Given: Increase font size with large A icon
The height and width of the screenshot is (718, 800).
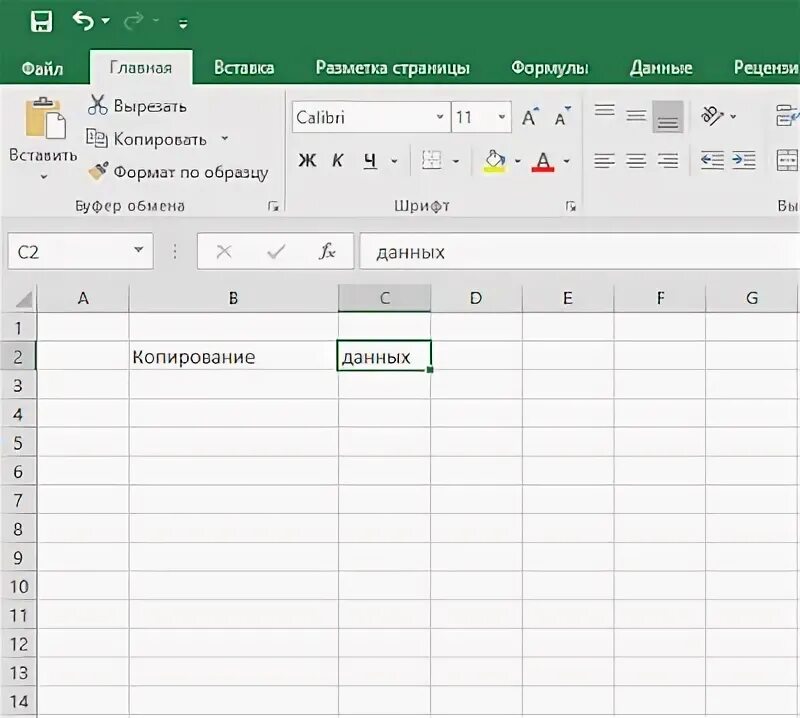Looking at the screenshot, I should click(530, 117).
